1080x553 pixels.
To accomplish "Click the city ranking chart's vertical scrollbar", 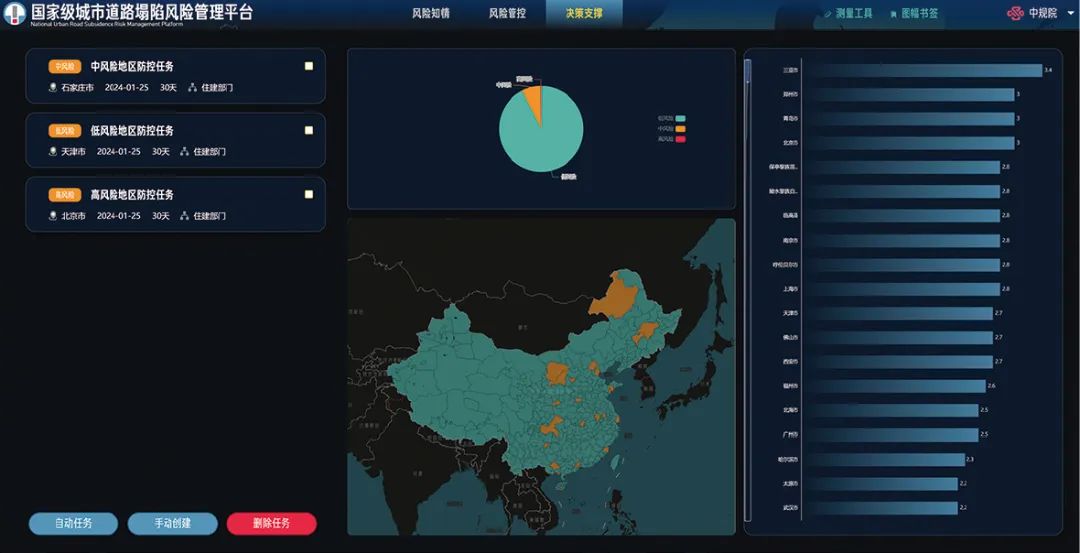I will tap(748, 290).
